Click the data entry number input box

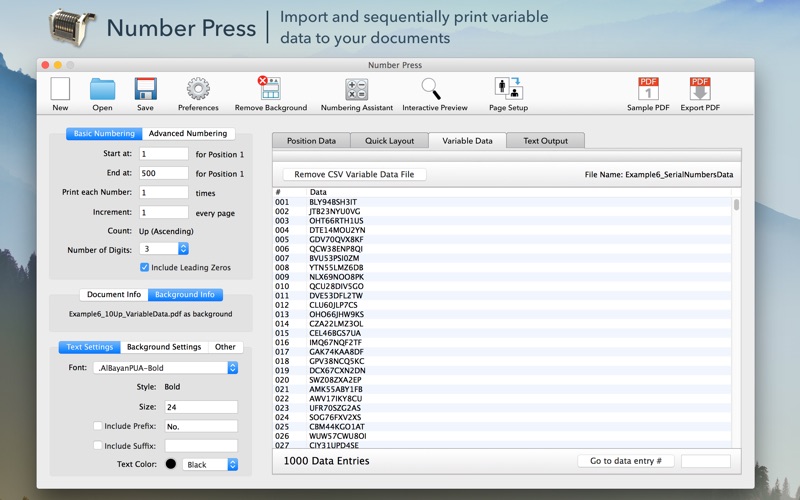click(x=706, y=461)
